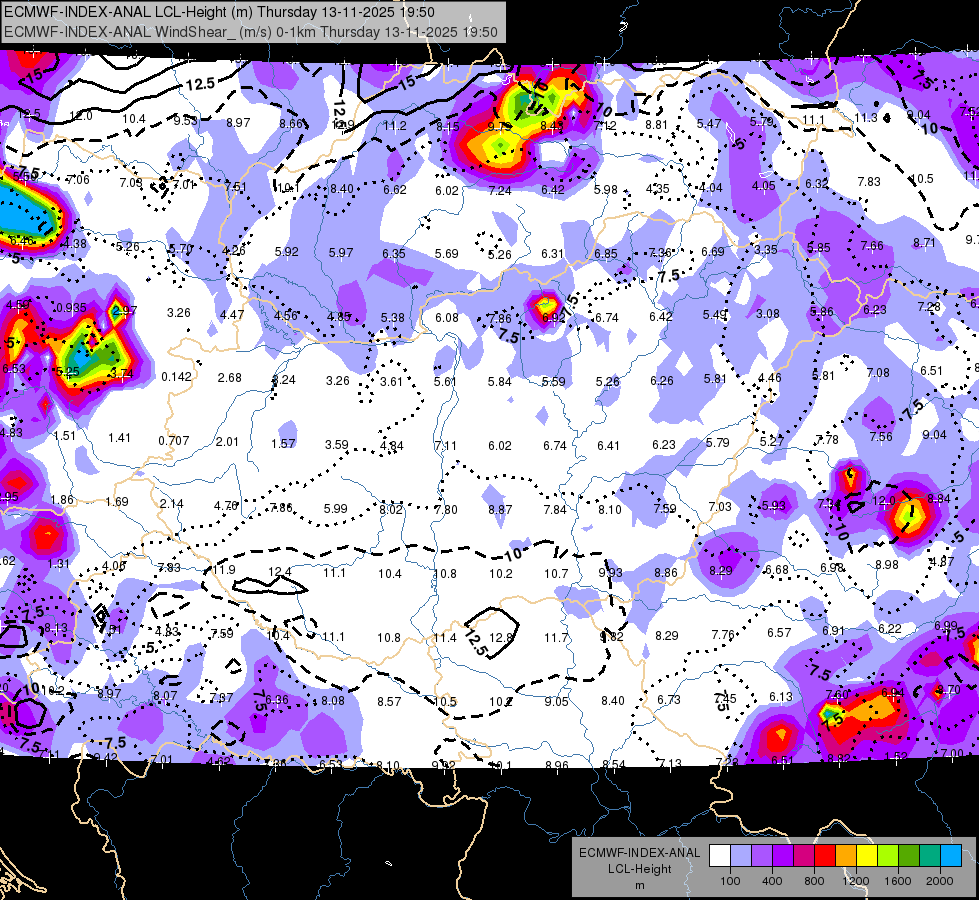
Task: Click the map value '2.14'
Action: point(172,503)
